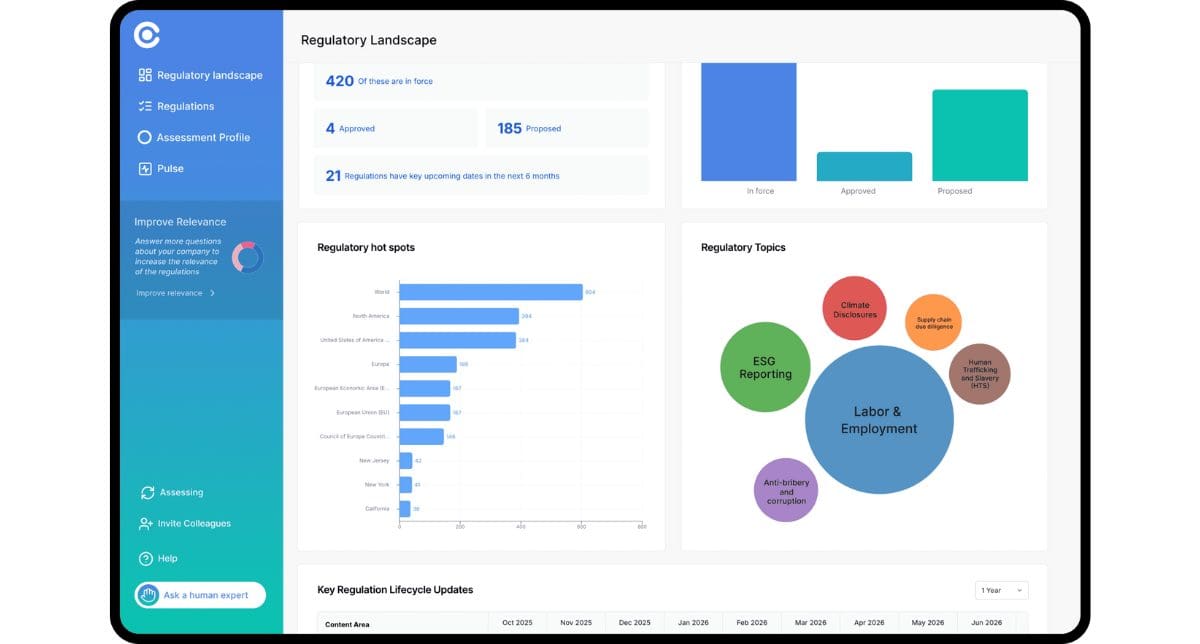Image resolution: width=1200 pixels, height=644 pixels.
Task: Select the Climate Disclosures bubble
Action: click(x=855, y=309)
